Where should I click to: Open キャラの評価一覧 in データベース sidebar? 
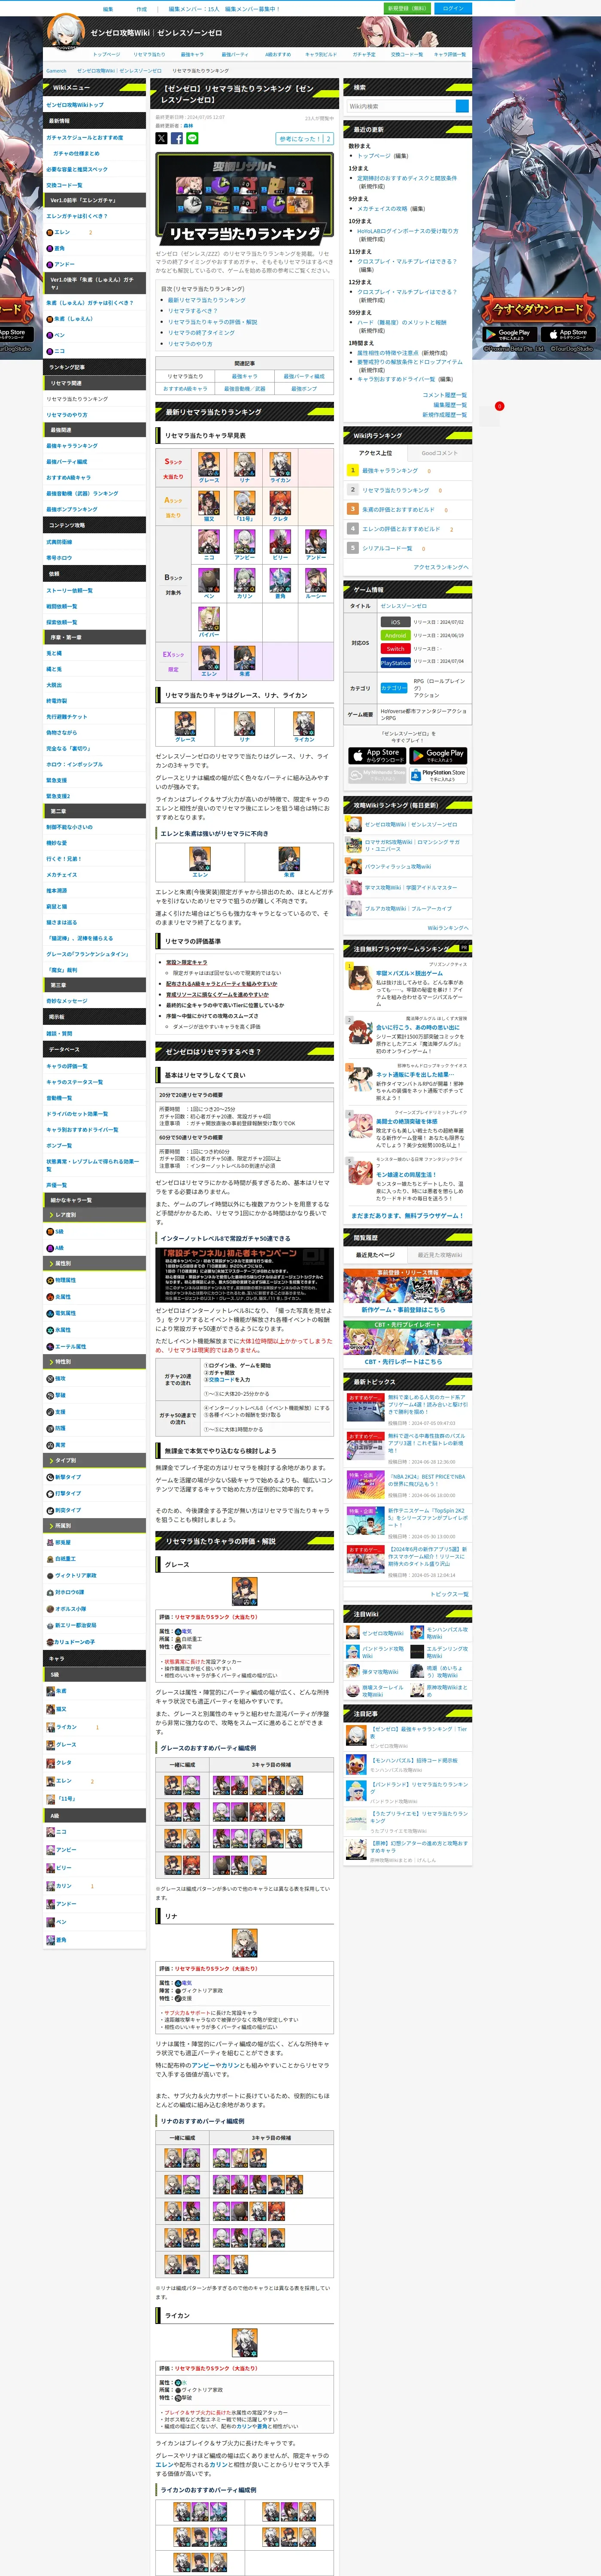67,1066
